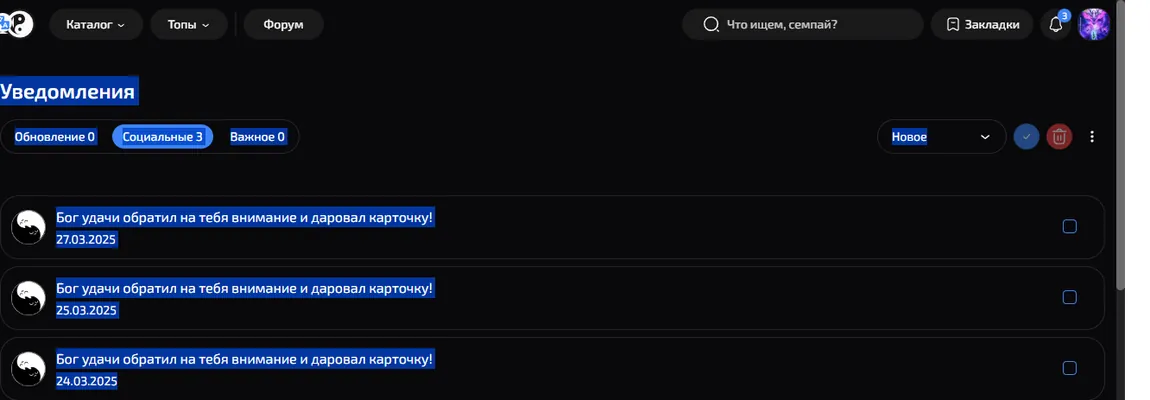This screenshot has width=1150, height=400.
Task: Click the yin-yang site logo
Action: [23, 24]
